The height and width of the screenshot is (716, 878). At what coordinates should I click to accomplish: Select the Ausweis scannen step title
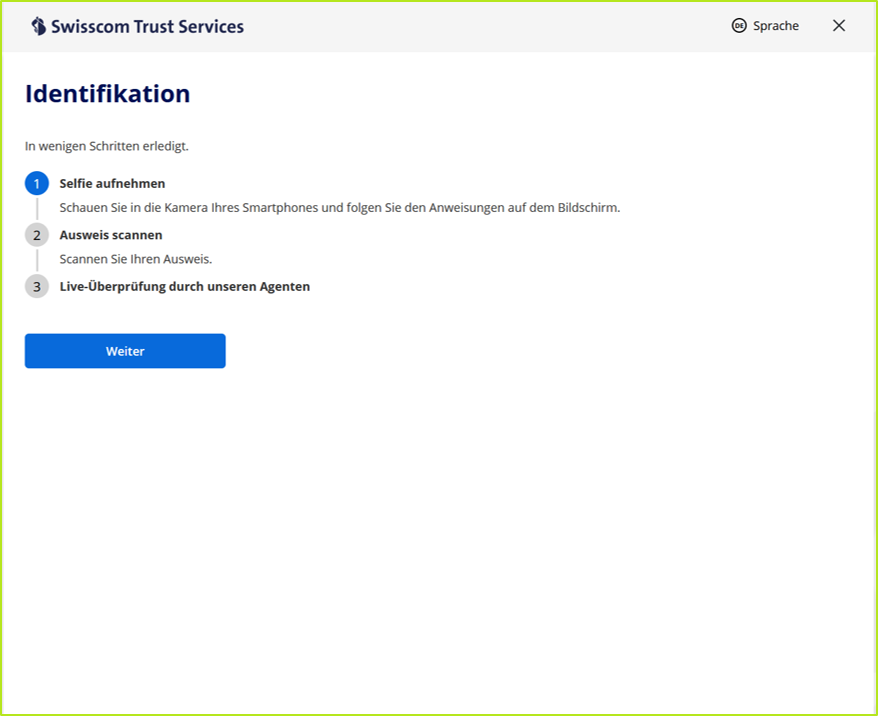(110, 235)
